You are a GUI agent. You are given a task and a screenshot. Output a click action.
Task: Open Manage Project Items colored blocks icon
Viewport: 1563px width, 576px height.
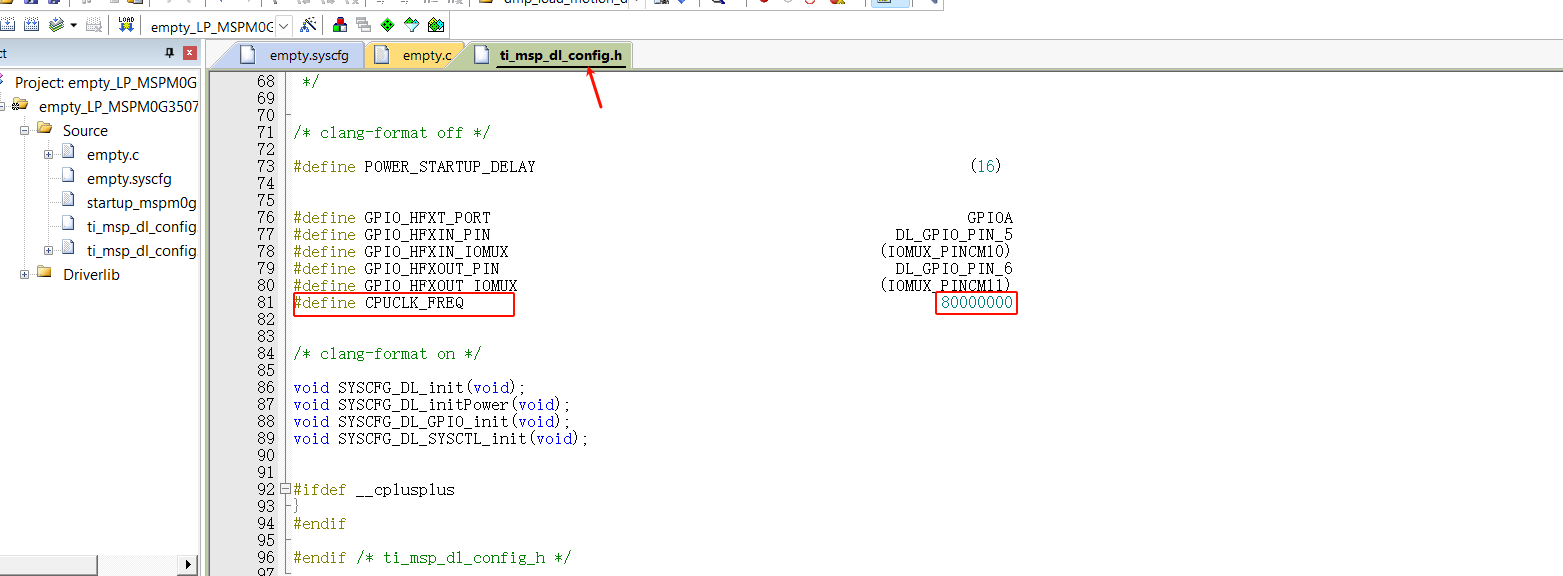[340, 24]
